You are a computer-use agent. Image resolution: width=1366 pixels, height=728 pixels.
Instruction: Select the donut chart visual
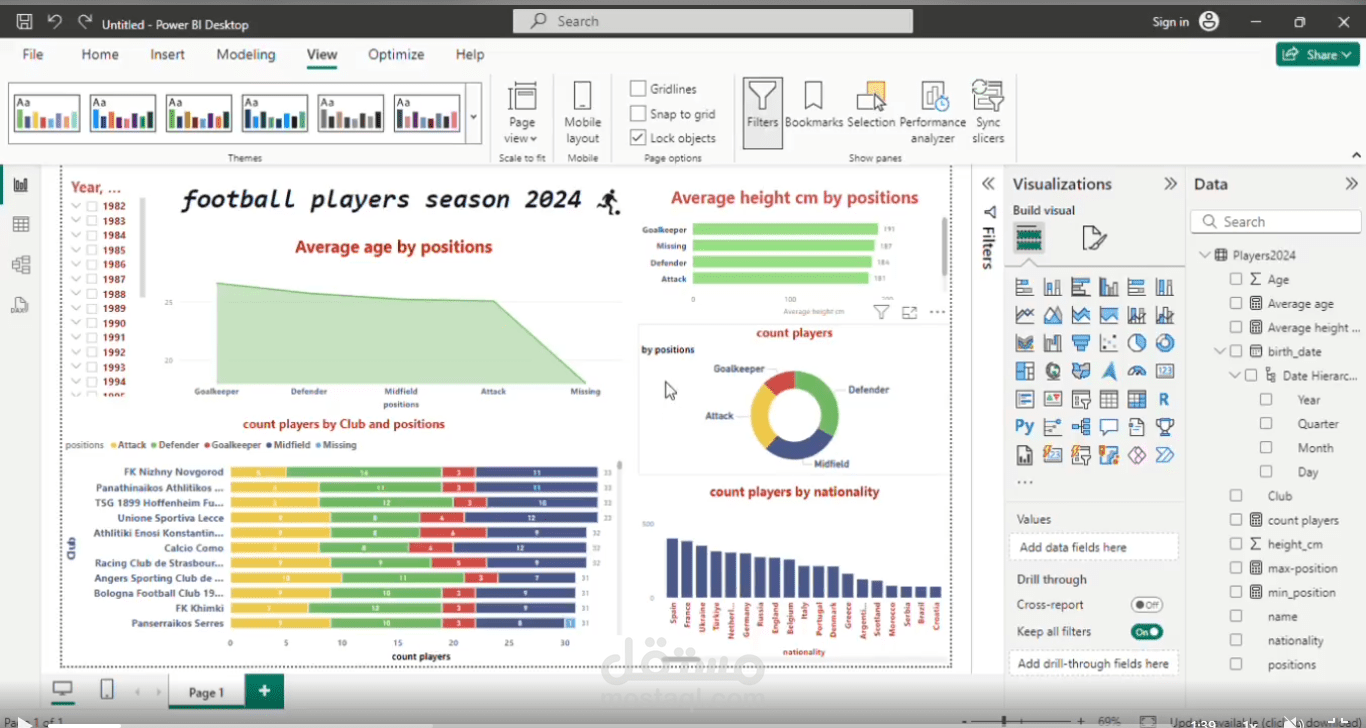click(x=1164, y=343)
